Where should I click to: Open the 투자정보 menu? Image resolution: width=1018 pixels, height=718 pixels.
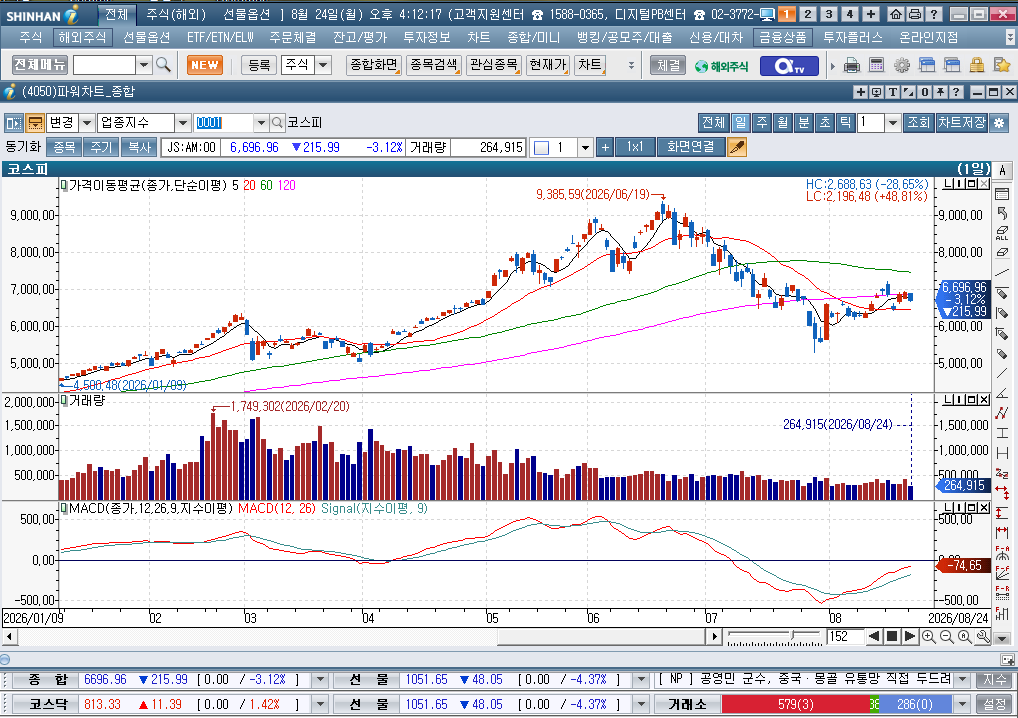coord(427,38)
